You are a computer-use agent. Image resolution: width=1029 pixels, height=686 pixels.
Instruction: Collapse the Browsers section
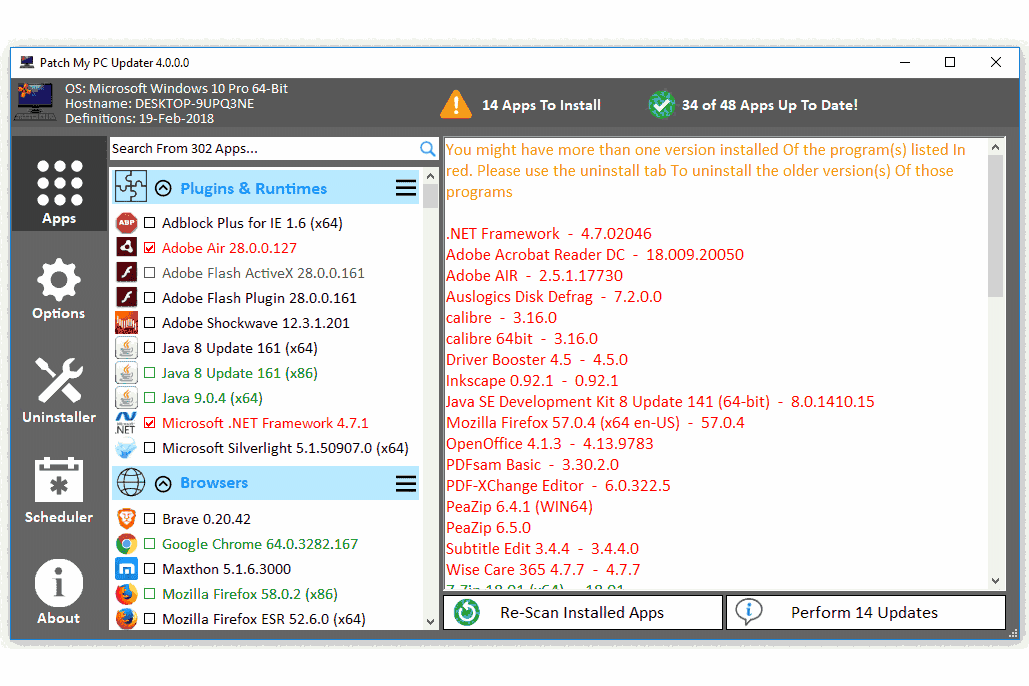pyautogui.click(x=162, y=483)
